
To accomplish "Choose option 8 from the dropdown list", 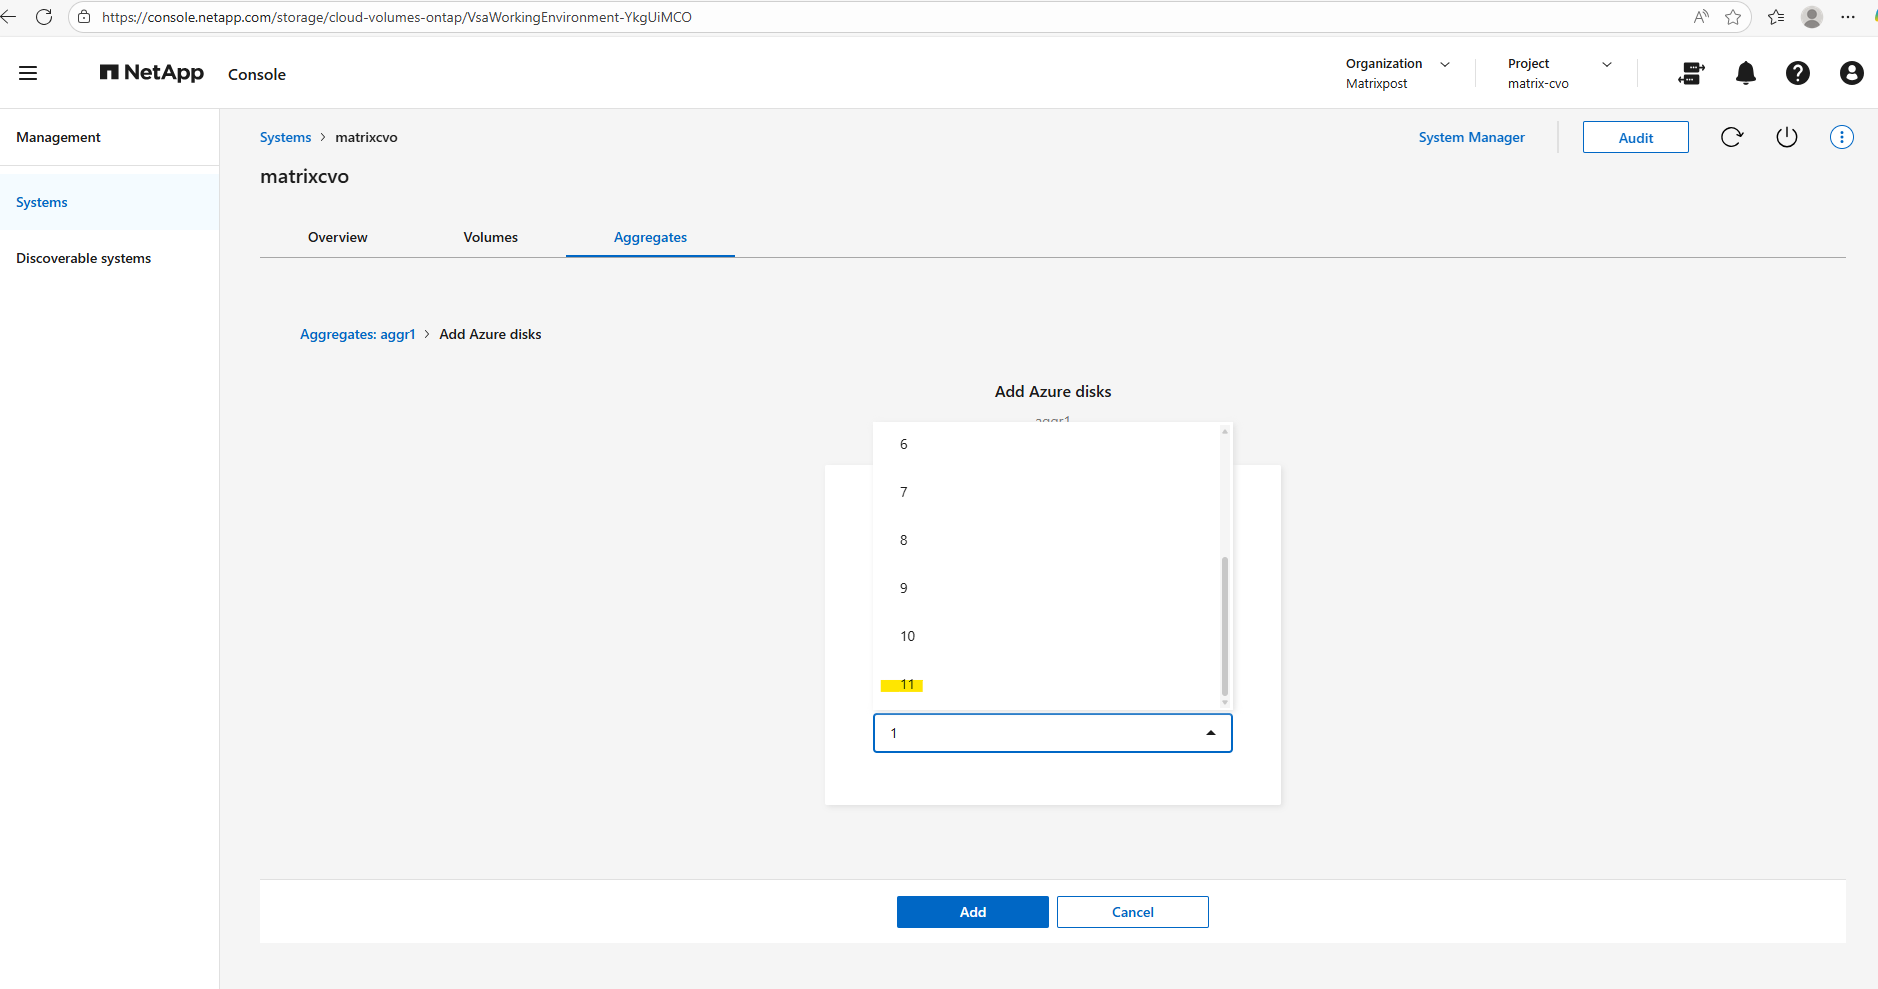I will click(x=904, y=540).
